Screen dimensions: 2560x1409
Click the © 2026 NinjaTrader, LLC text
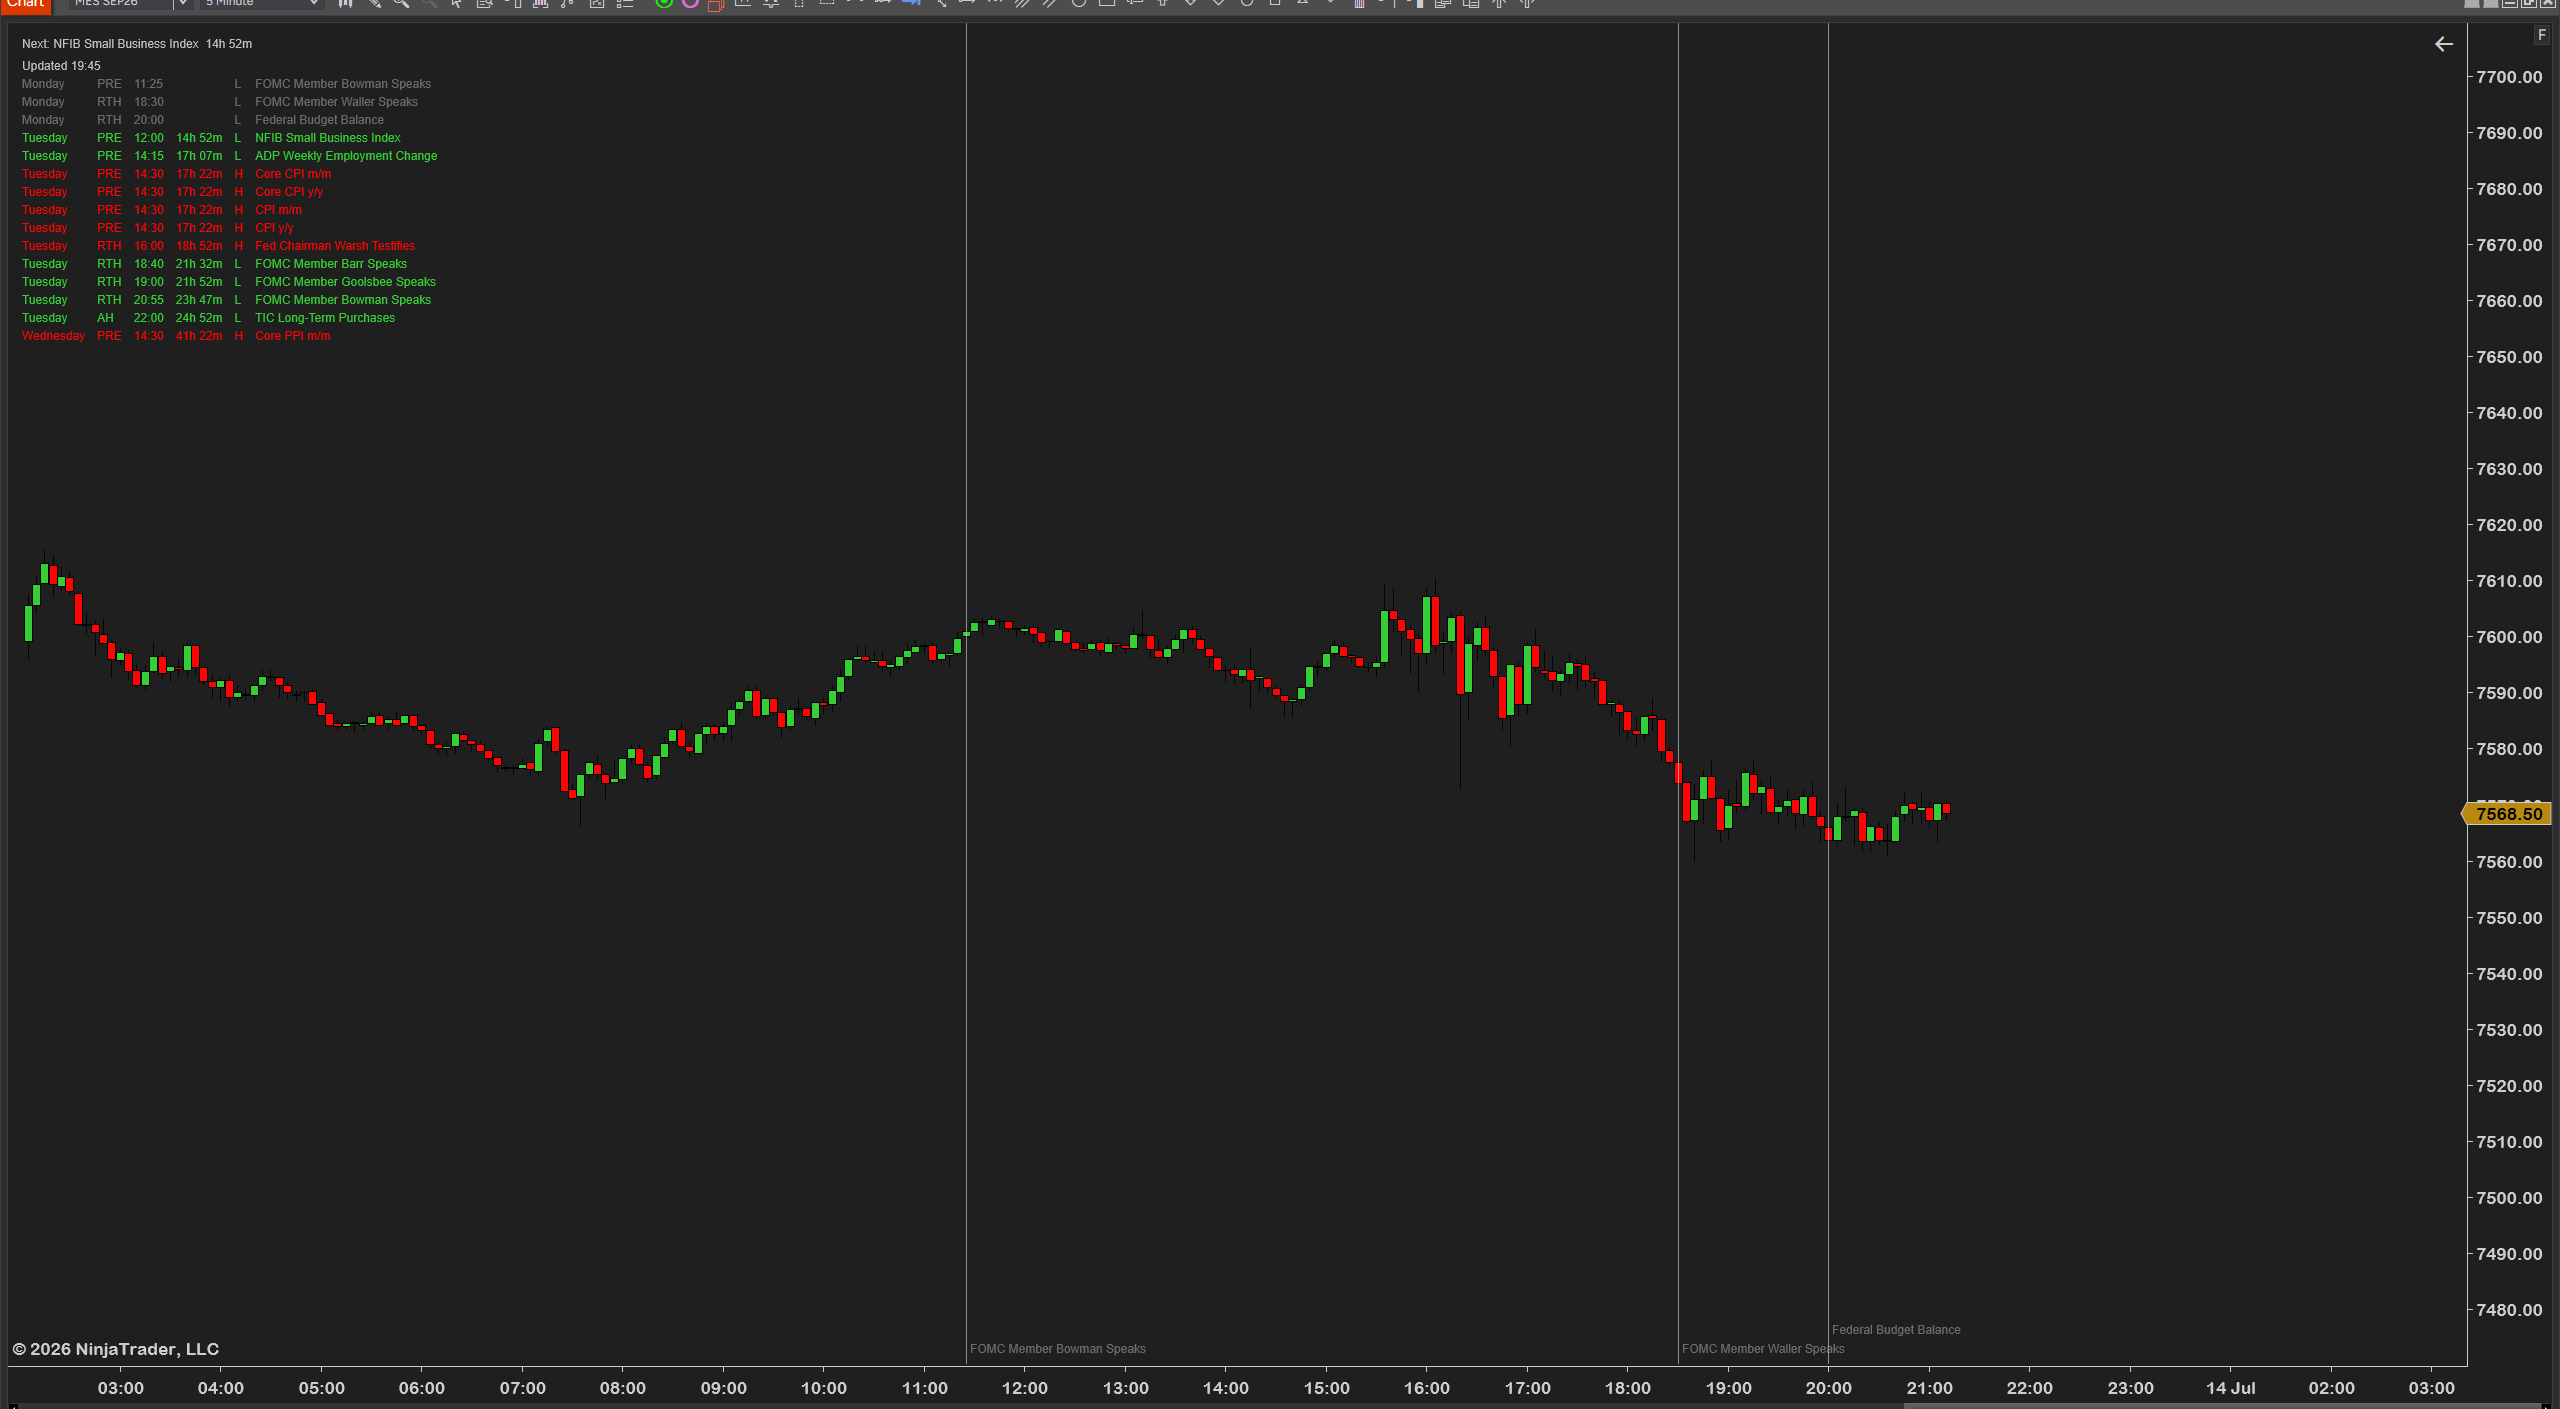[x=115, y=1349]
